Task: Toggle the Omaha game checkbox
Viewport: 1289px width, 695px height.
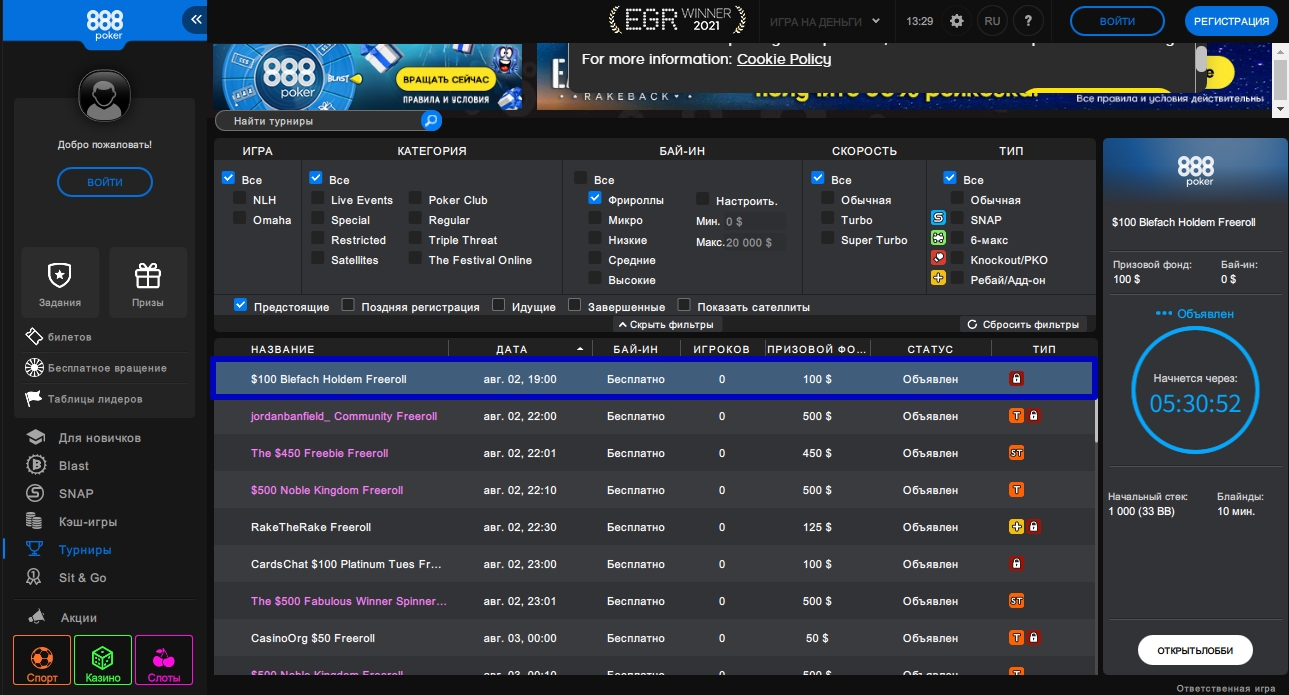Action: tap(240, 219)
